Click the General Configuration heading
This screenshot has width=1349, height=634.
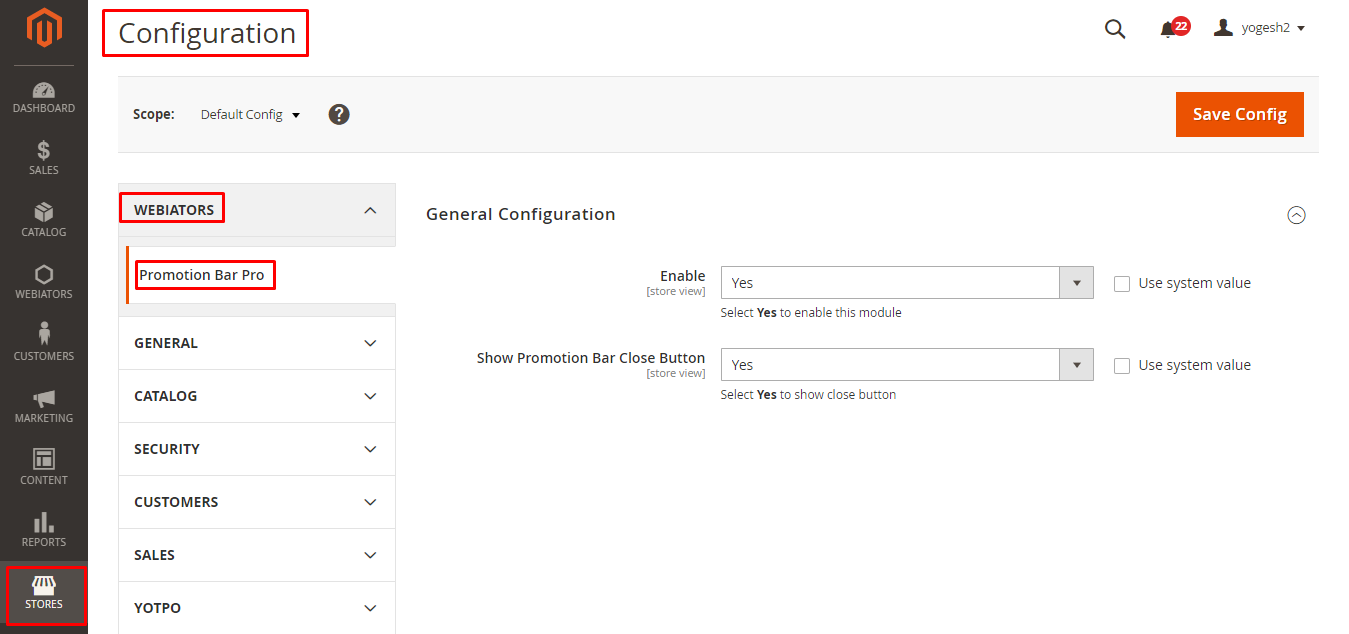pos(520,214)
